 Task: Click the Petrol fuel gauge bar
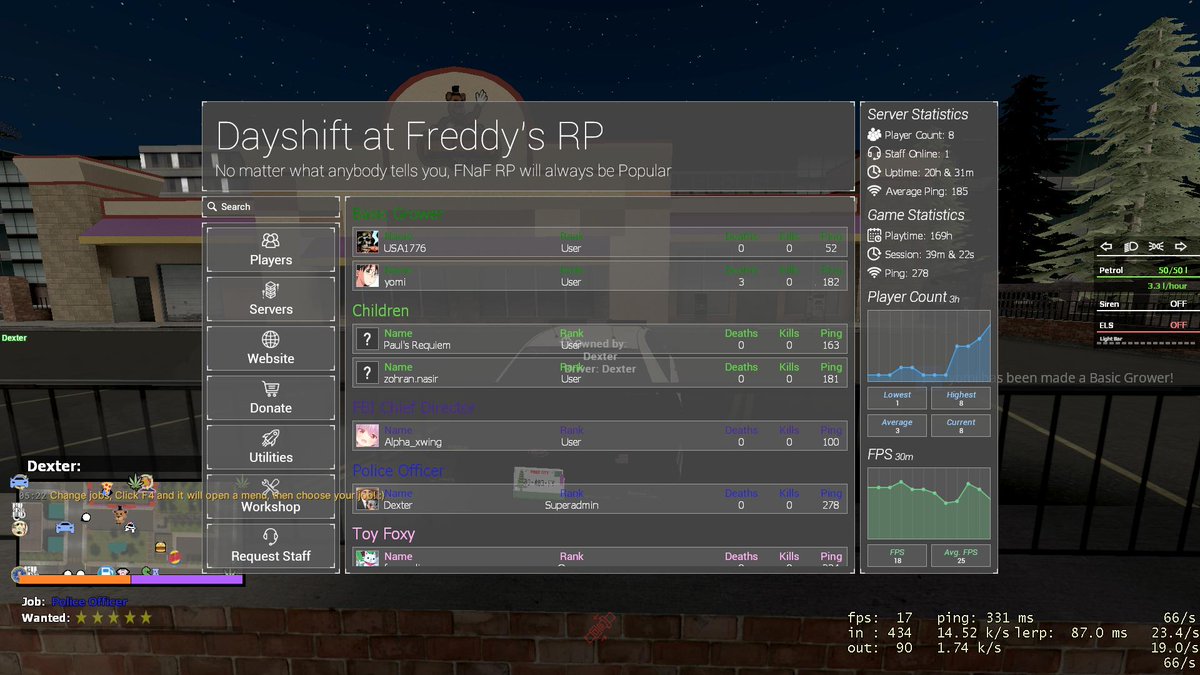tap(1147, 276)
